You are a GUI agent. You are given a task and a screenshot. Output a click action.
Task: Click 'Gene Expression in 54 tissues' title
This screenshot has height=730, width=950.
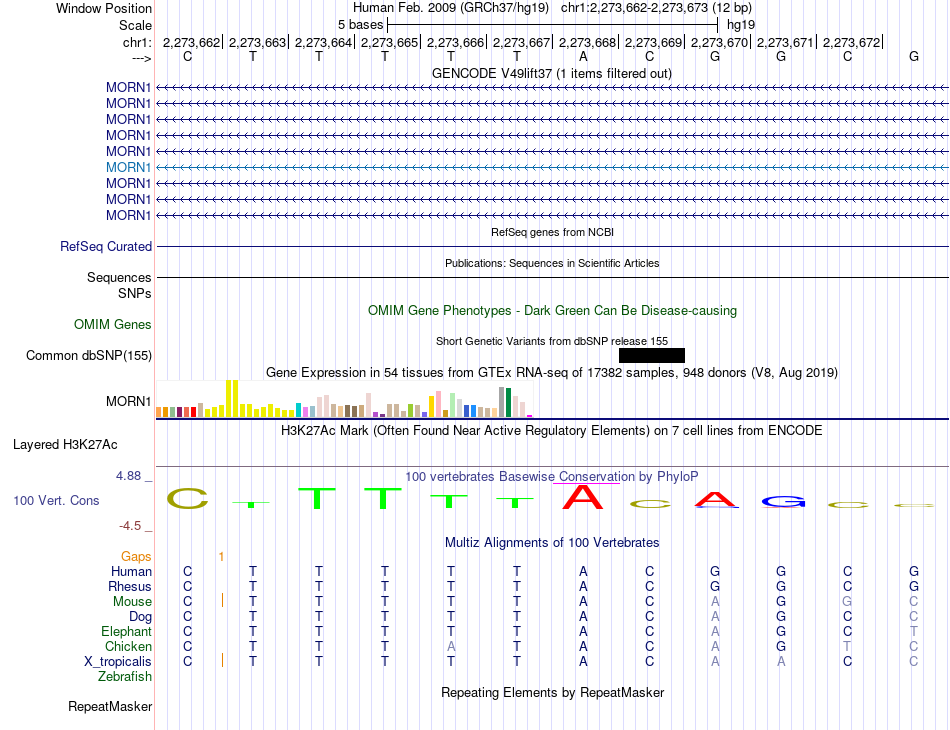point(552,373)
